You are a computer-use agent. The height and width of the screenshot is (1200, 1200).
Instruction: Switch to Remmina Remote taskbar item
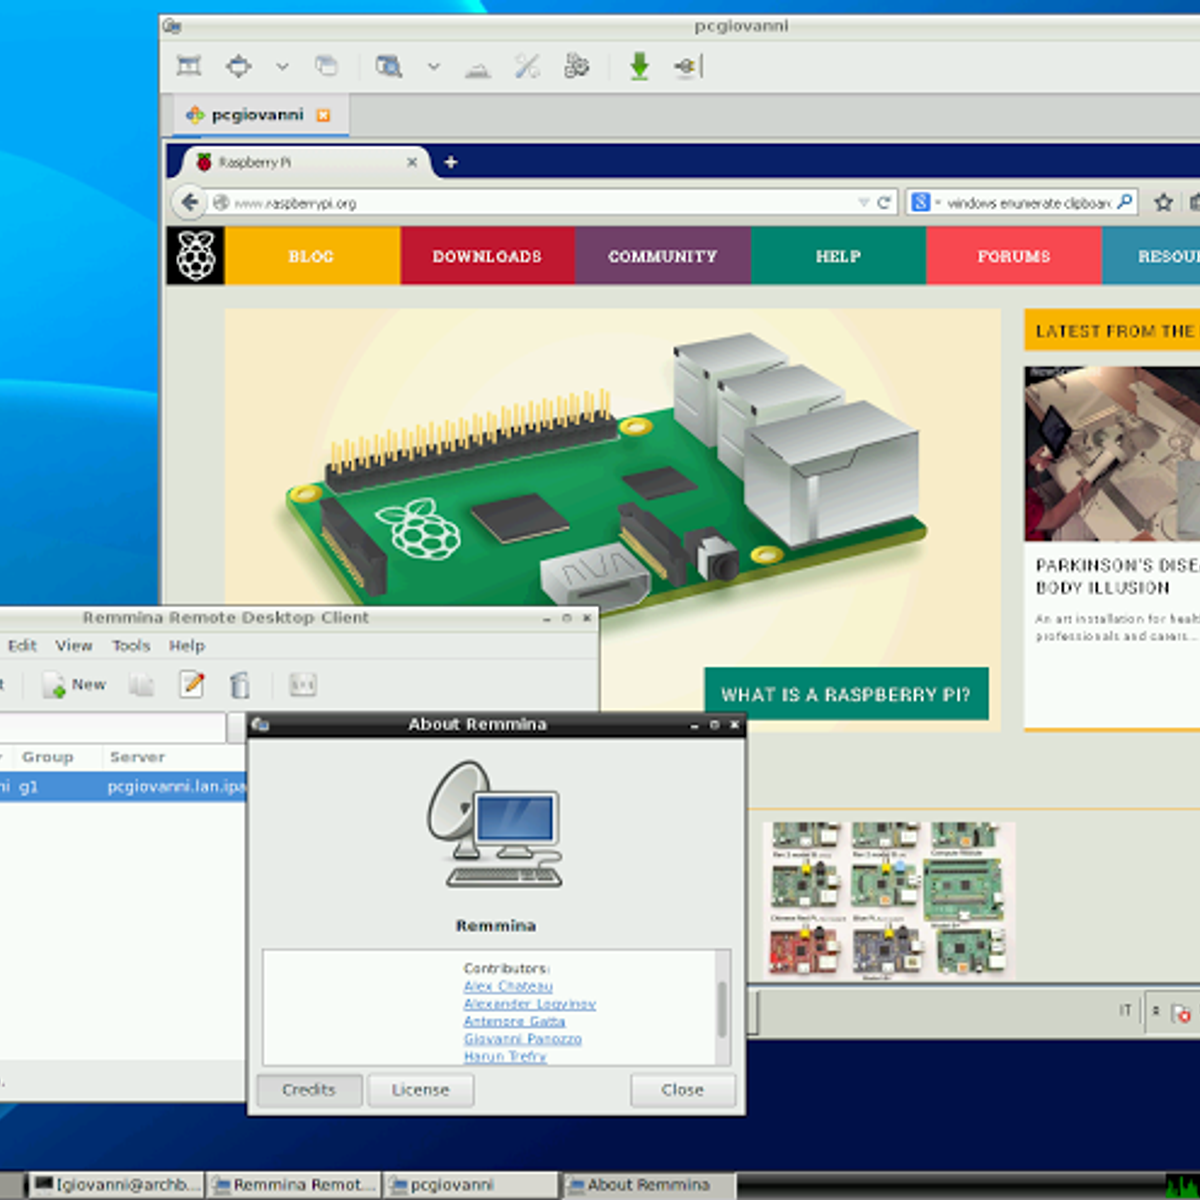pyautogui.click(x=294, y=1185)
